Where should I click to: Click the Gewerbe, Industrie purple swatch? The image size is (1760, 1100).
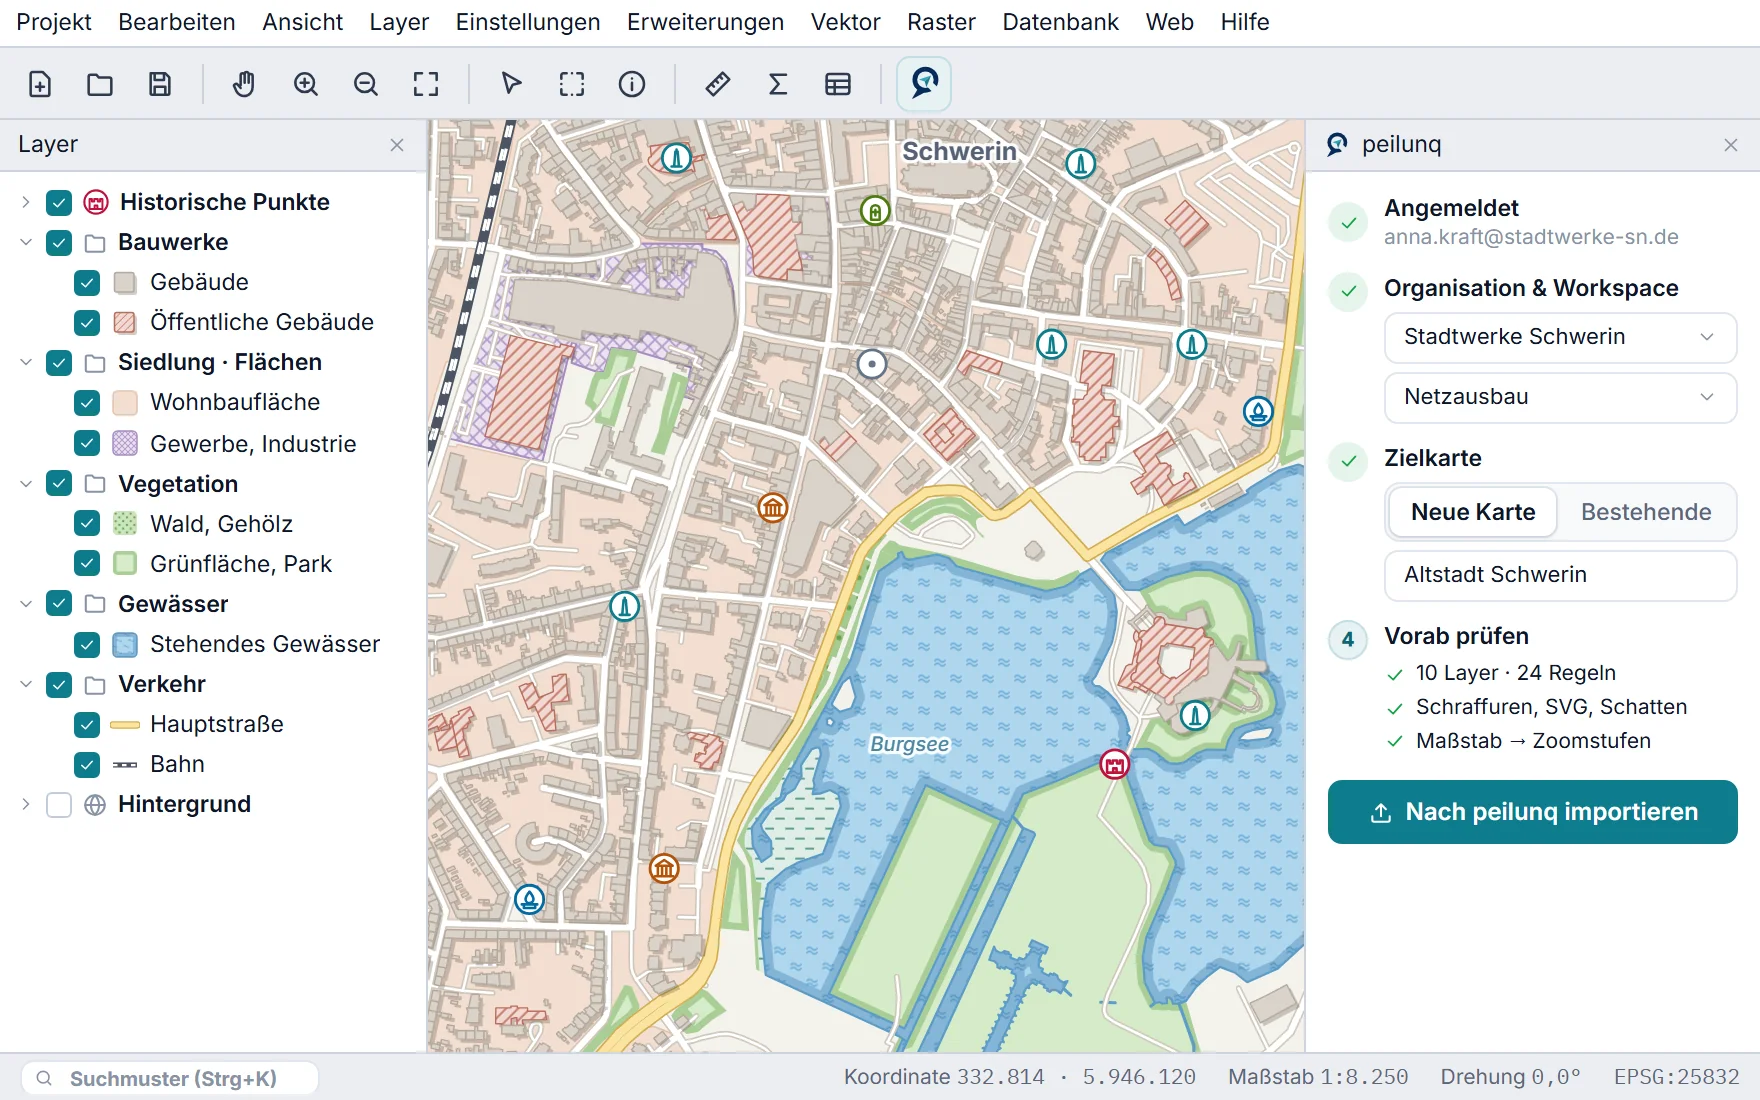pyautogui.click(x=125, y=443)
